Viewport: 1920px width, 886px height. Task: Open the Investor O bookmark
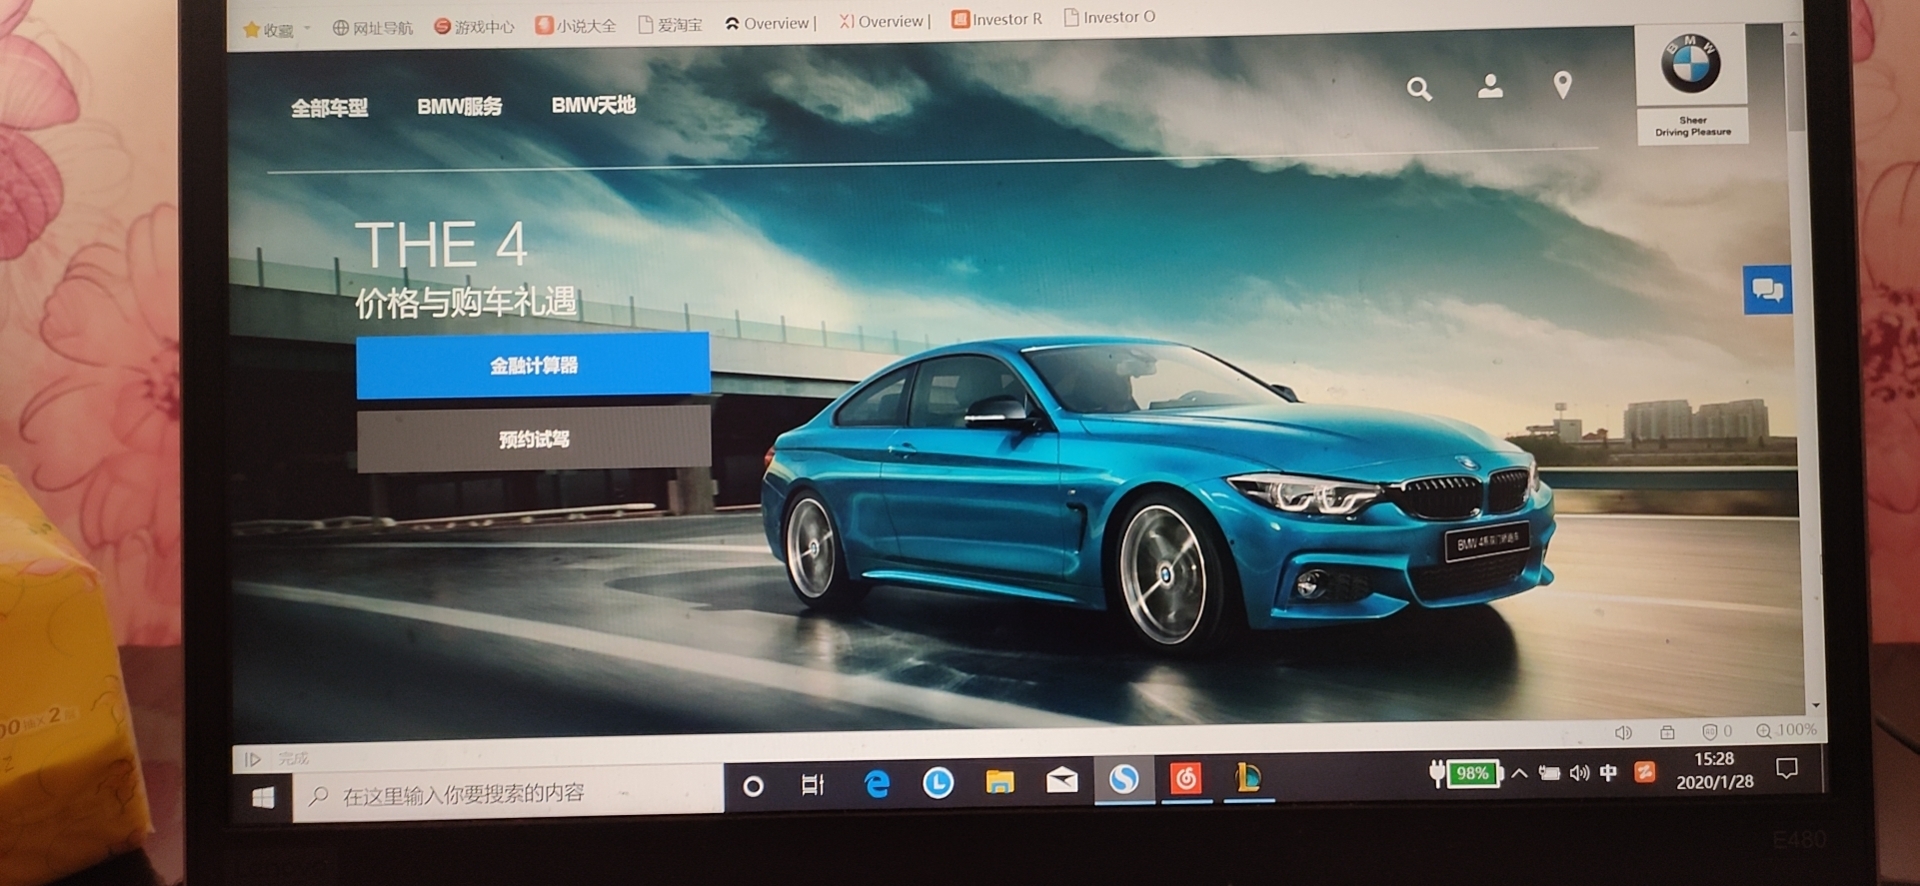click(x=1109, y=17)
